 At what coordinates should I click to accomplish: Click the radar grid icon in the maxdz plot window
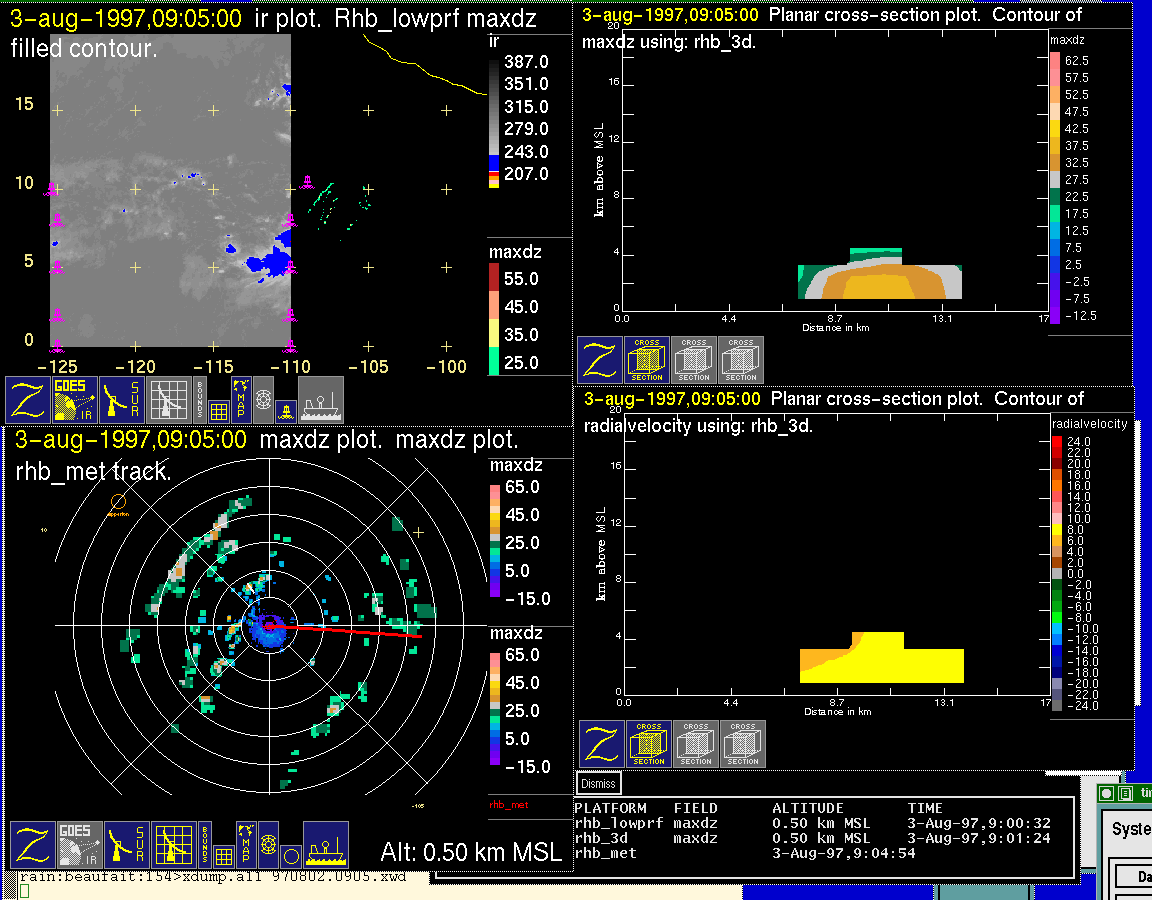[173, 845]
